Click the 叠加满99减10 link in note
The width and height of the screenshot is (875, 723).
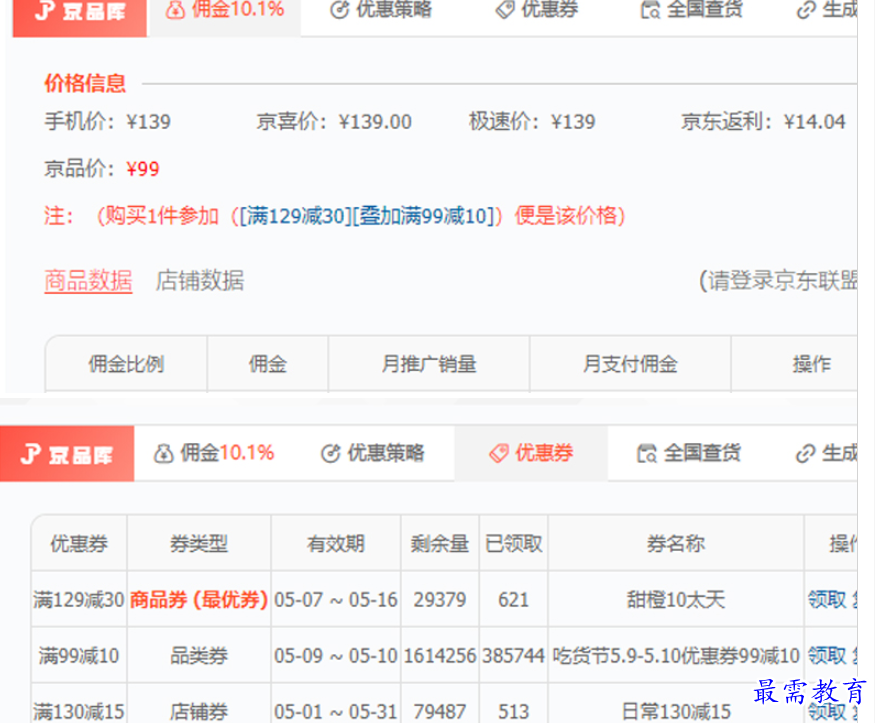tap(424, 216)
